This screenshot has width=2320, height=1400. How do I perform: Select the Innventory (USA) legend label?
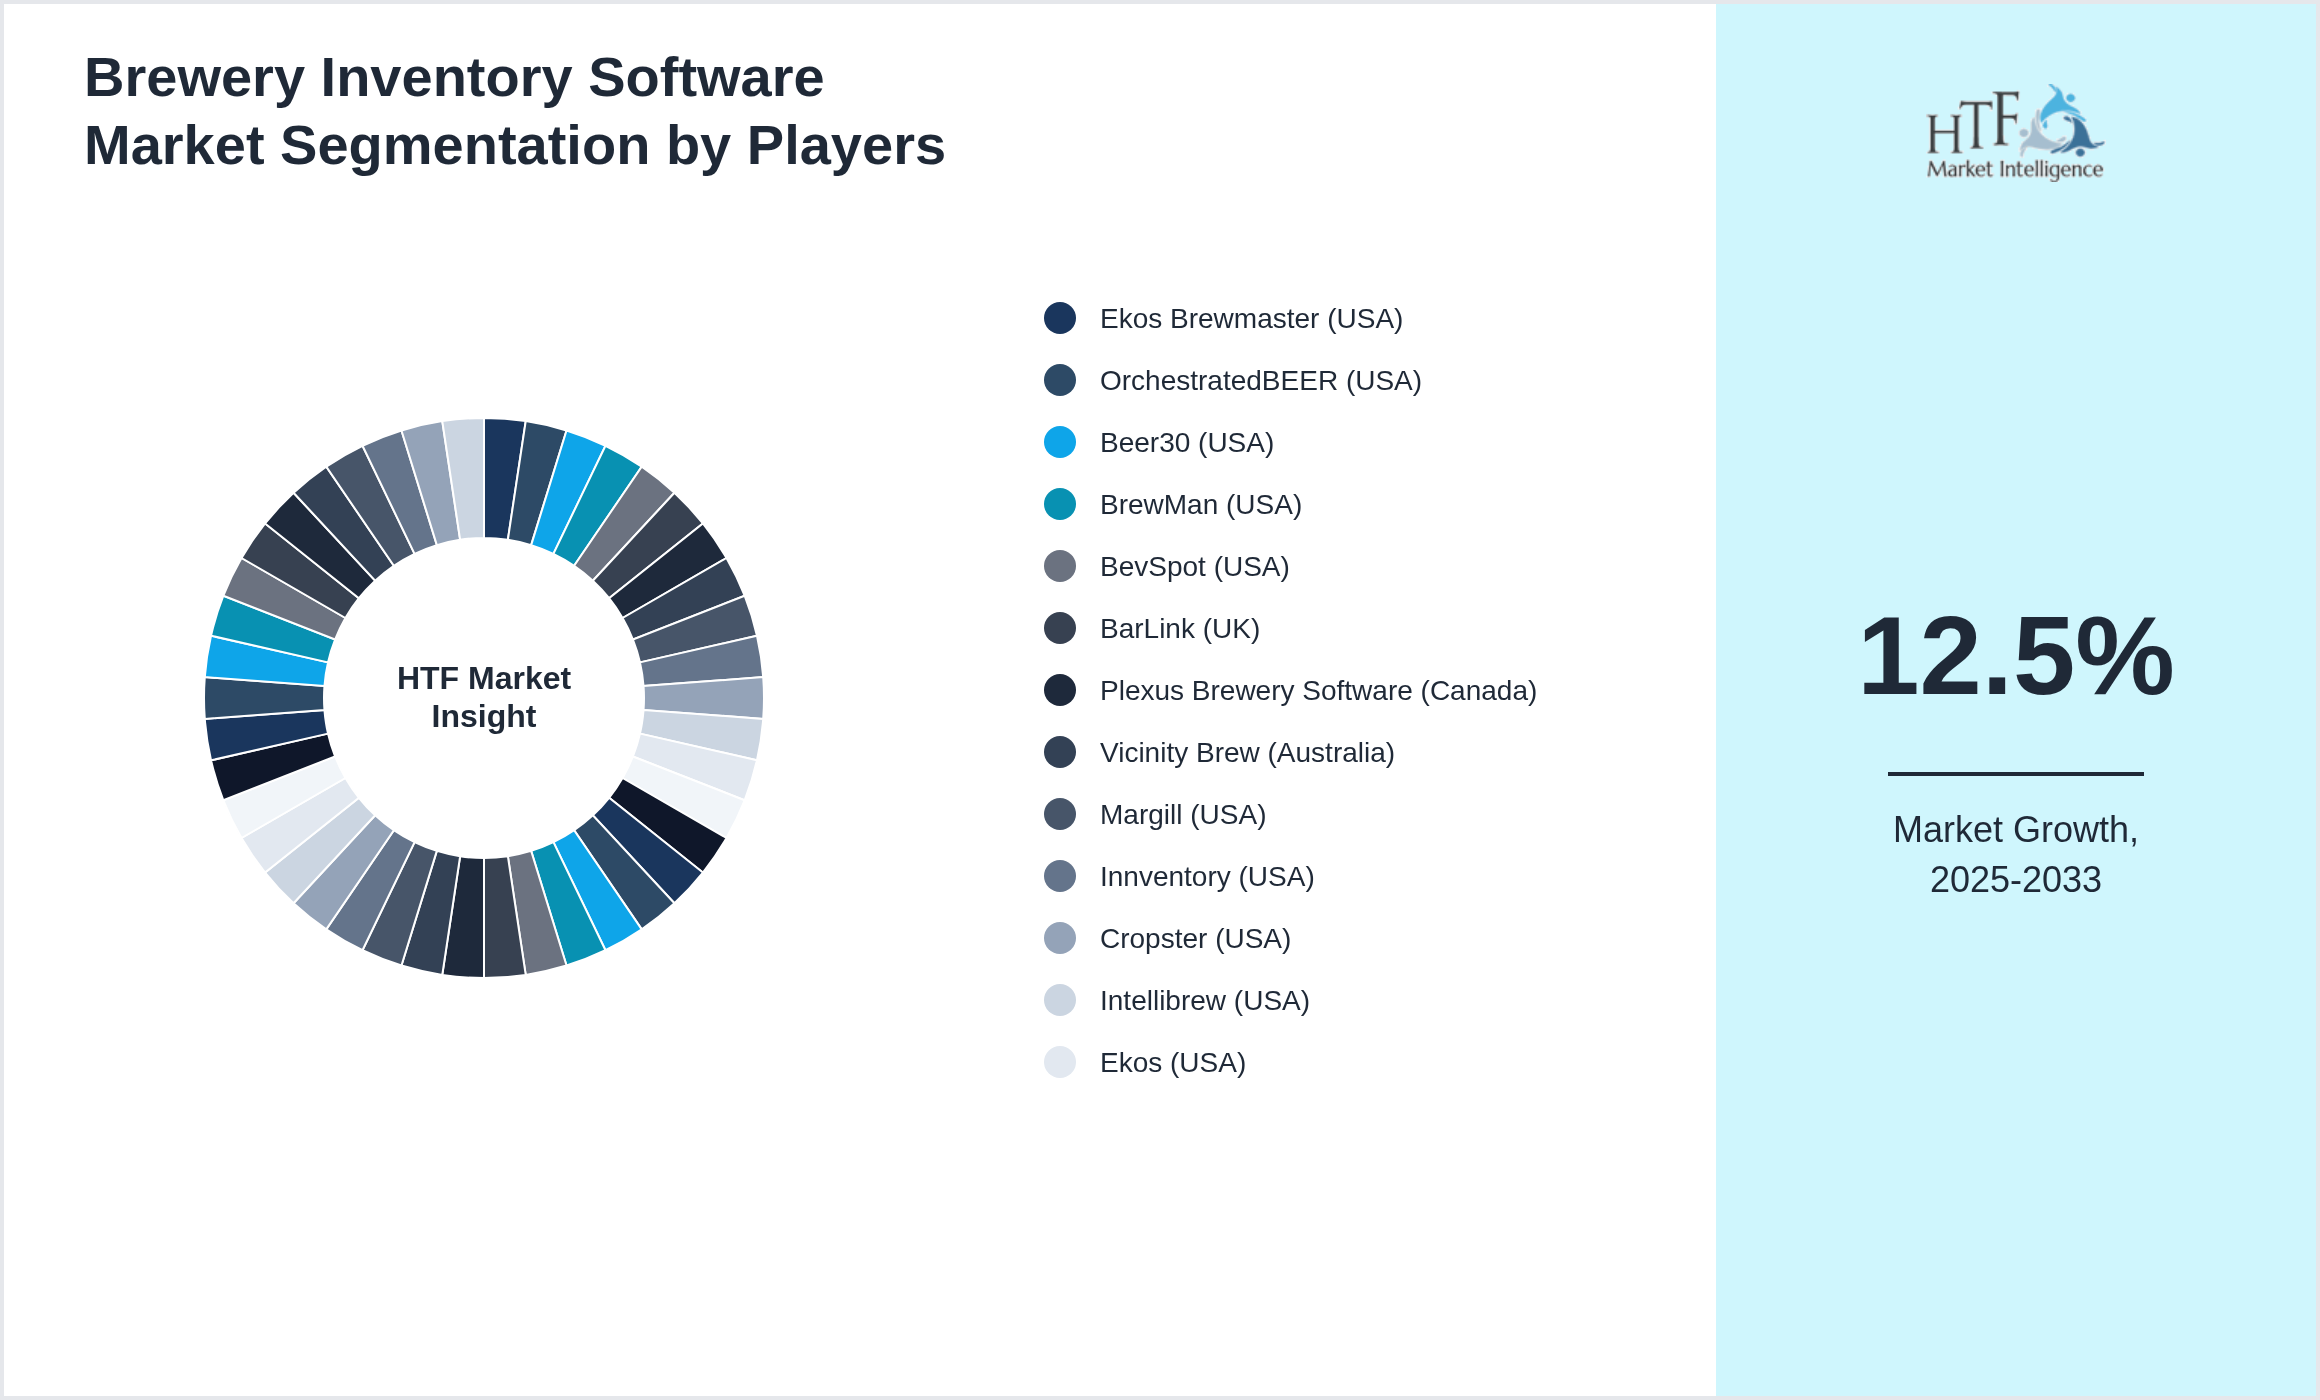1207,877
